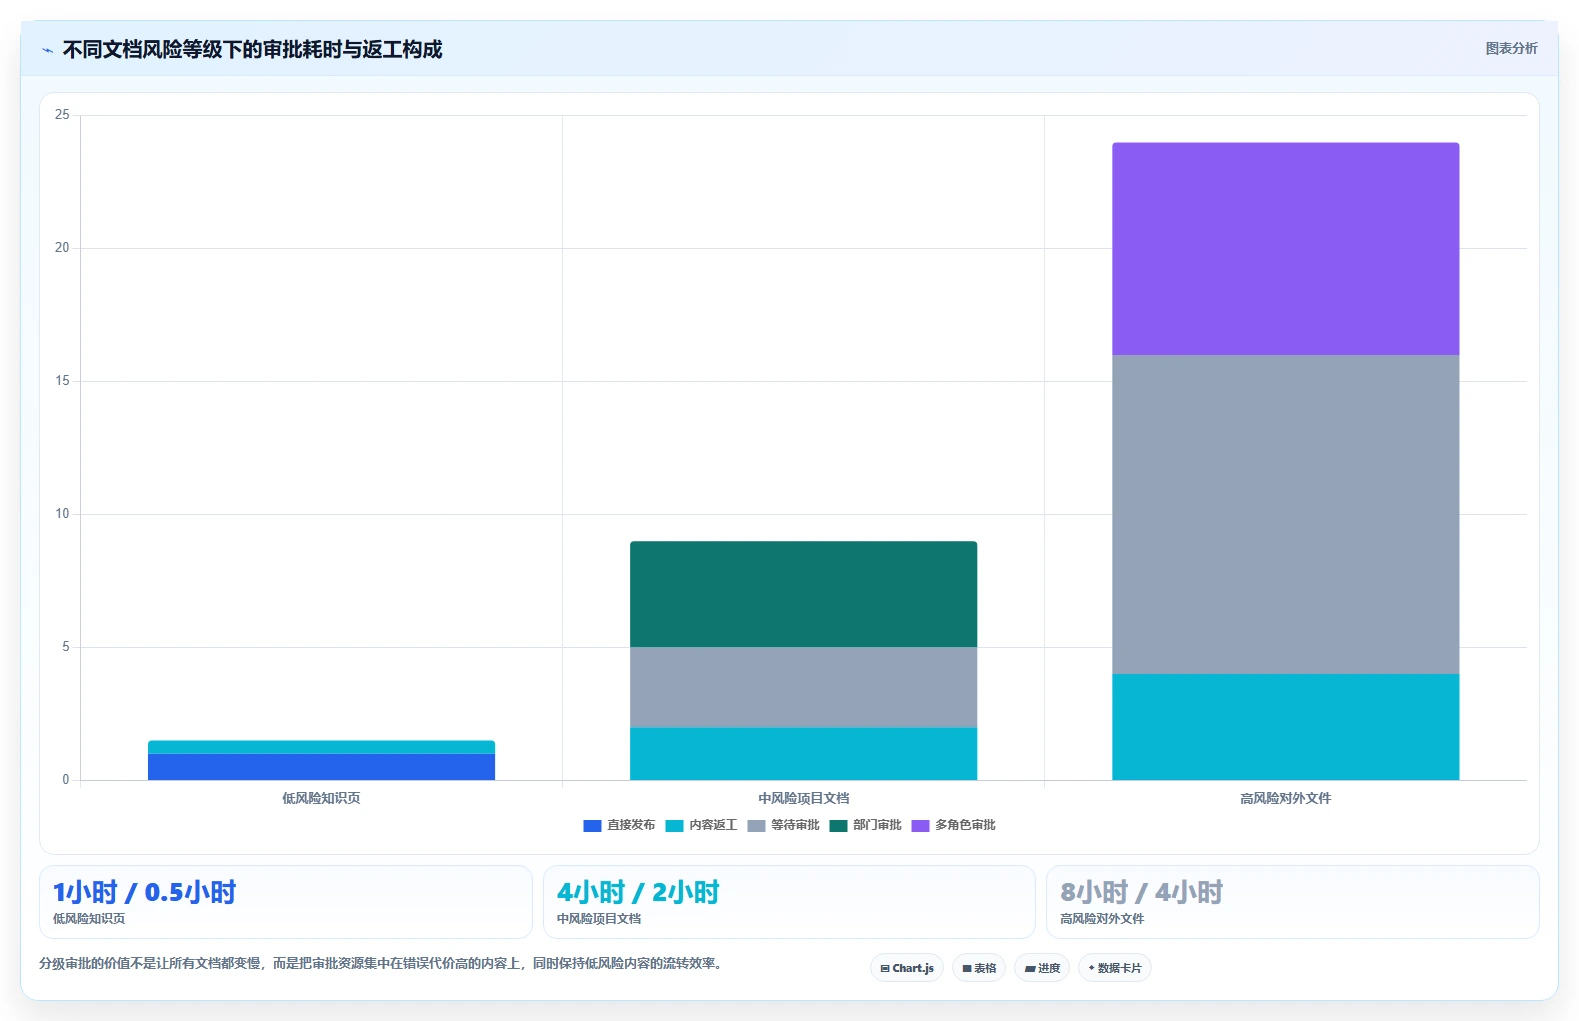Image resolution: width=1579 pixels, height=1021 pixels.
Task: Toggle the 等待审批 legend series
Action: click(783, 825)
